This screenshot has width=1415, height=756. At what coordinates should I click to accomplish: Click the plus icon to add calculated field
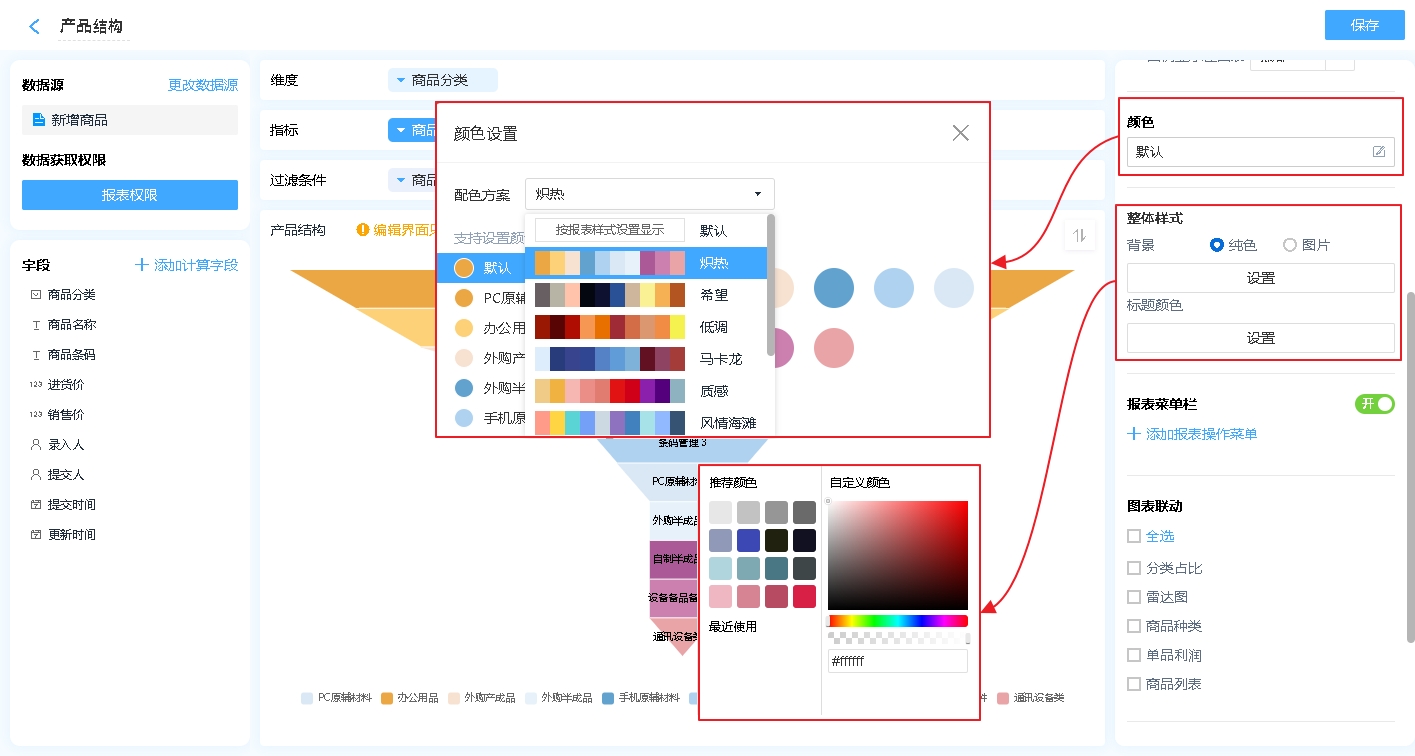tap(141, 265)
